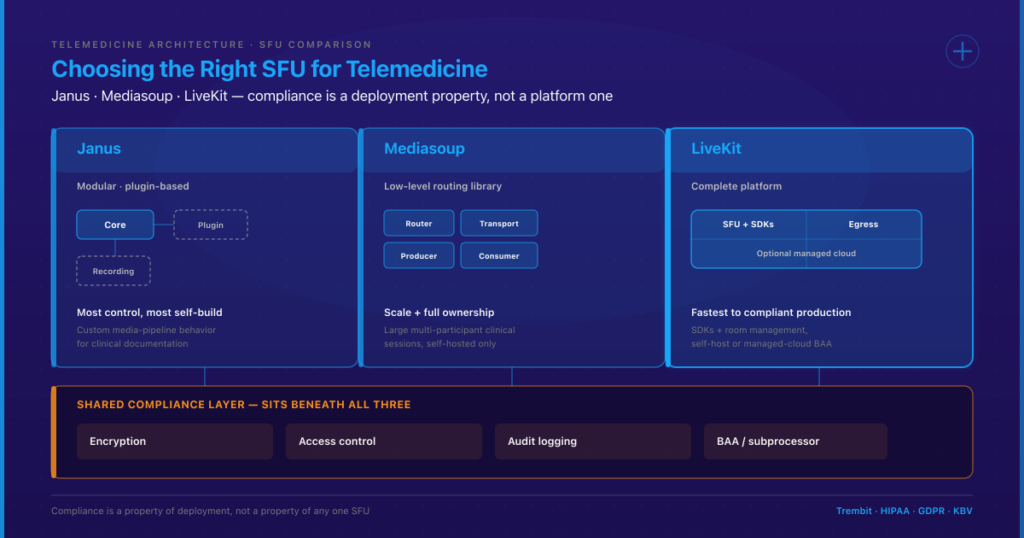1024x538 pixels.
Task: Click the plus circle icon
Action: 962,52
